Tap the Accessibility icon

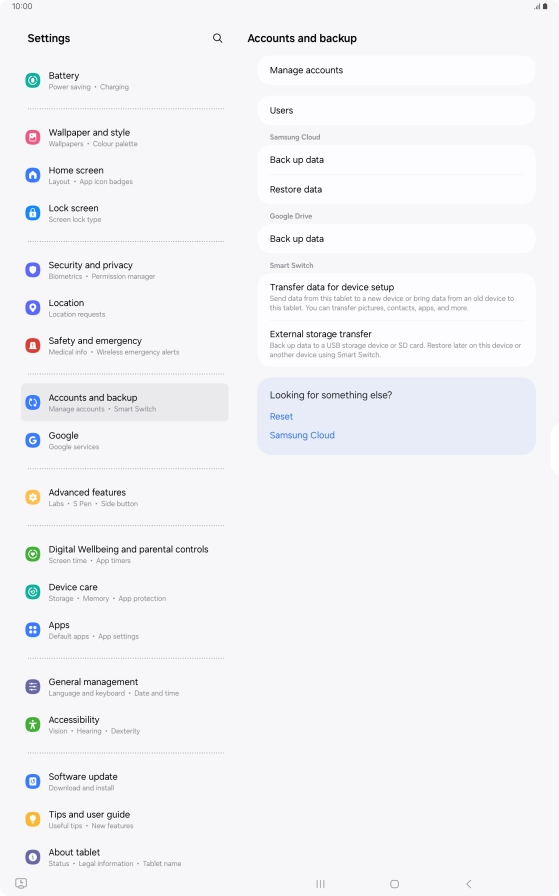coord(33,725)
